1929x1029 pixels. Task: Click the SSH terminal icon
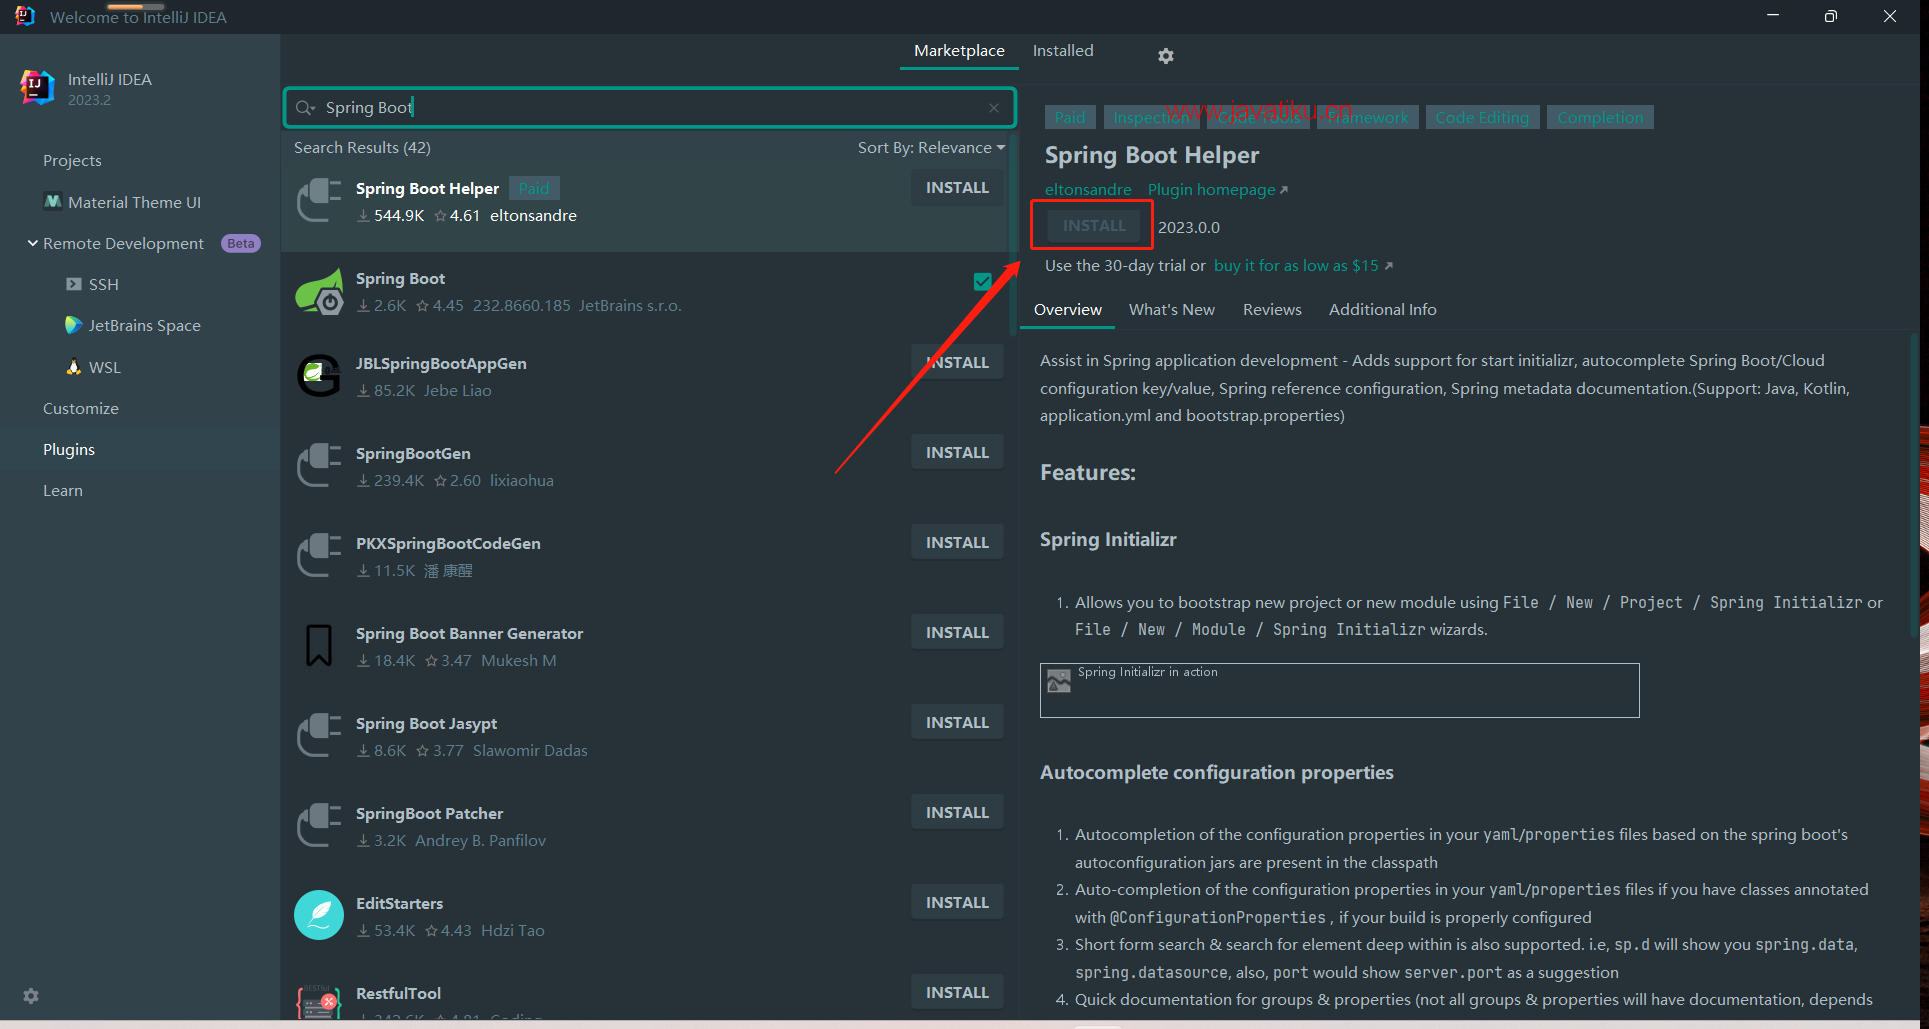pyautogui.click(x=74, y=284)
